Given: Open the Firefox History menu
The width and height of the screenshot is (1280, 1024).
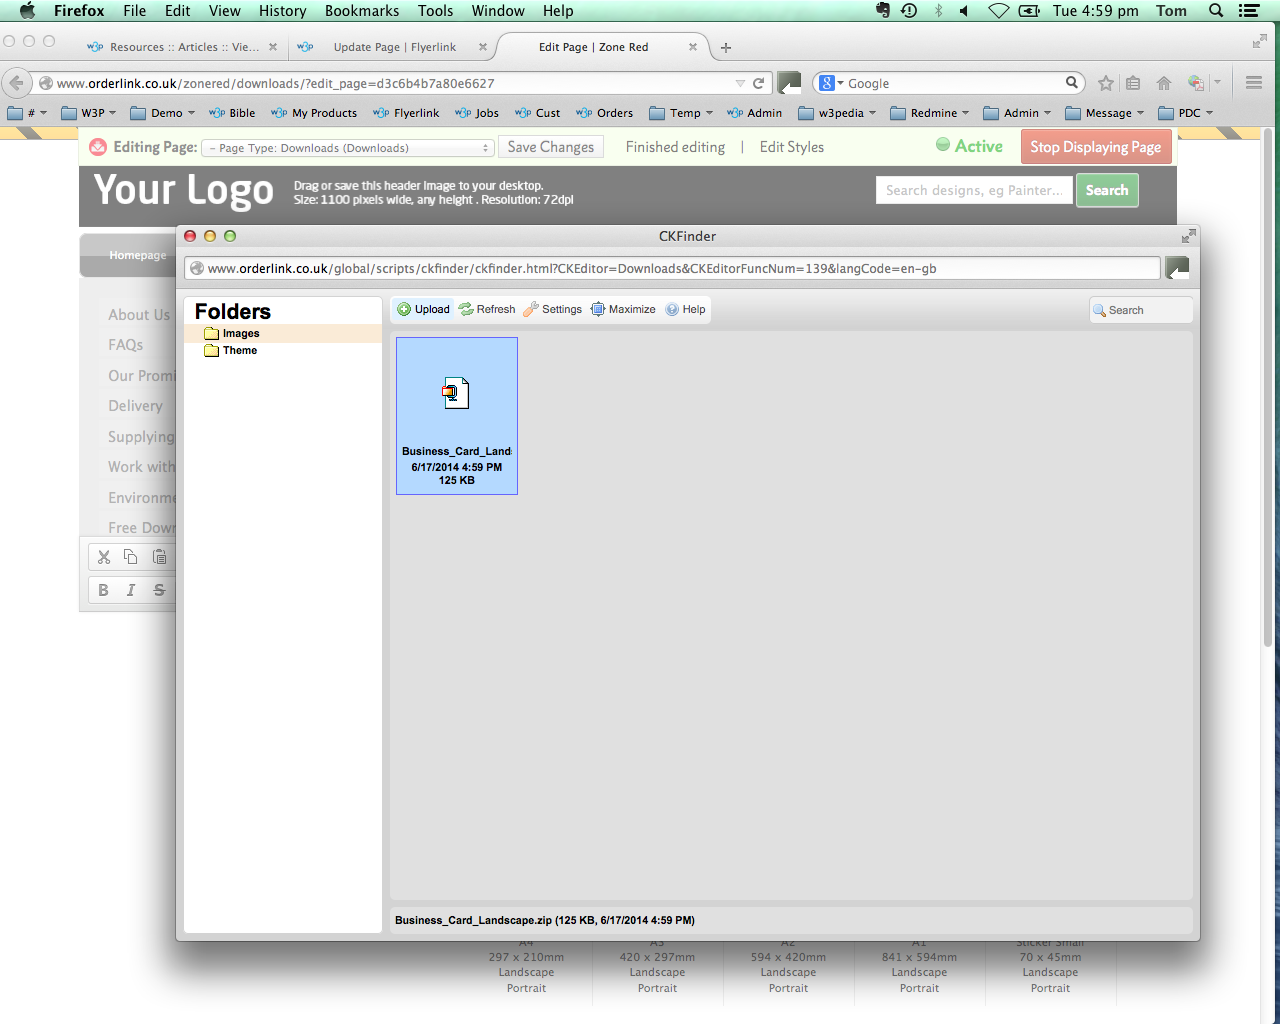Looking at the screenshot, I should click(x=282, y=11).
